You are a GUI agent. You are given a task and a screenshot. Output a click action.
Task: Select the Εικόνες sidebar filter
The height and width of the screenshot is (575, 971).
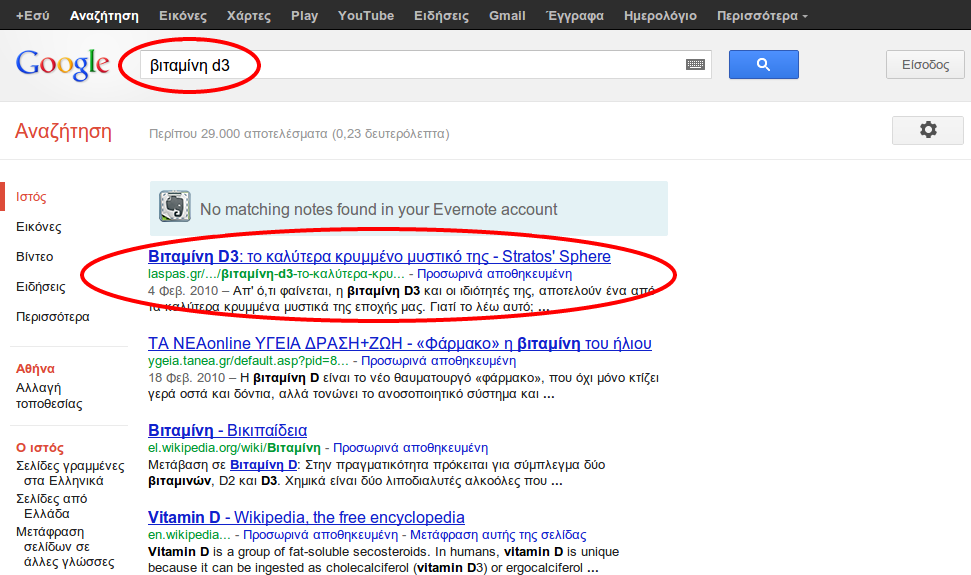38,227
